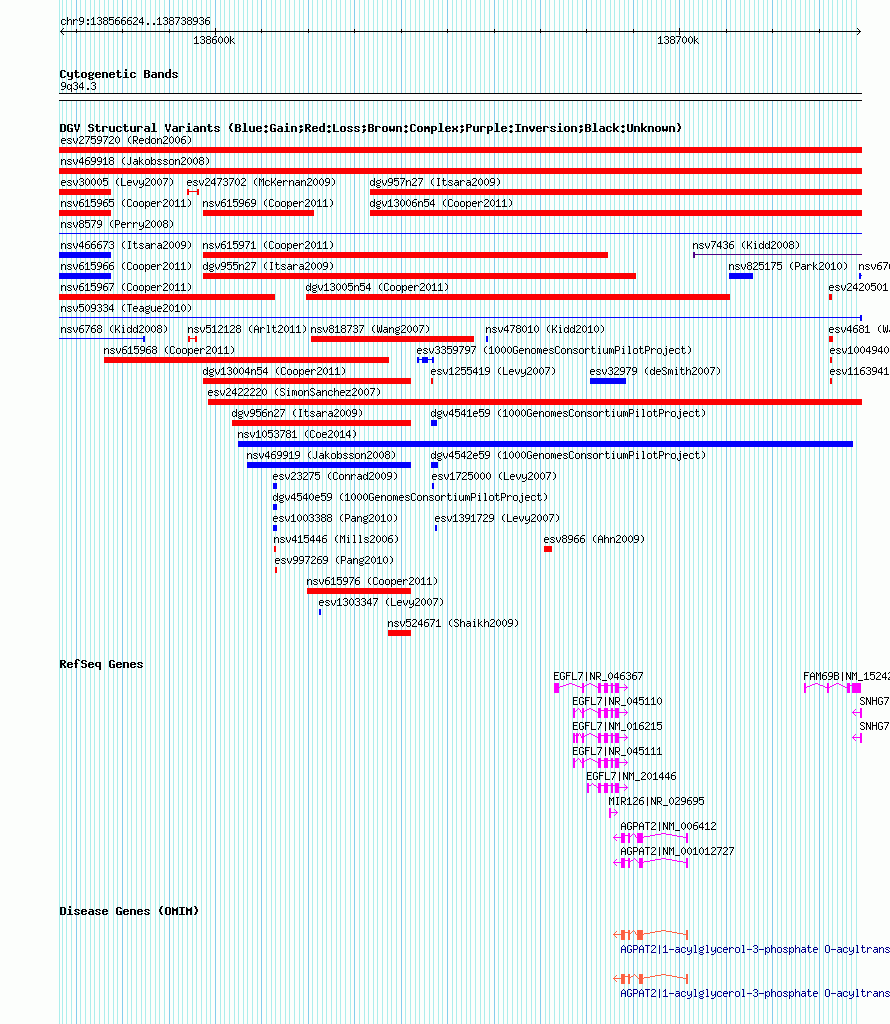890x1024 pixels.
Task: Click nsv615967 (Cooper2011) label
Action: click(x=126, y=287)
